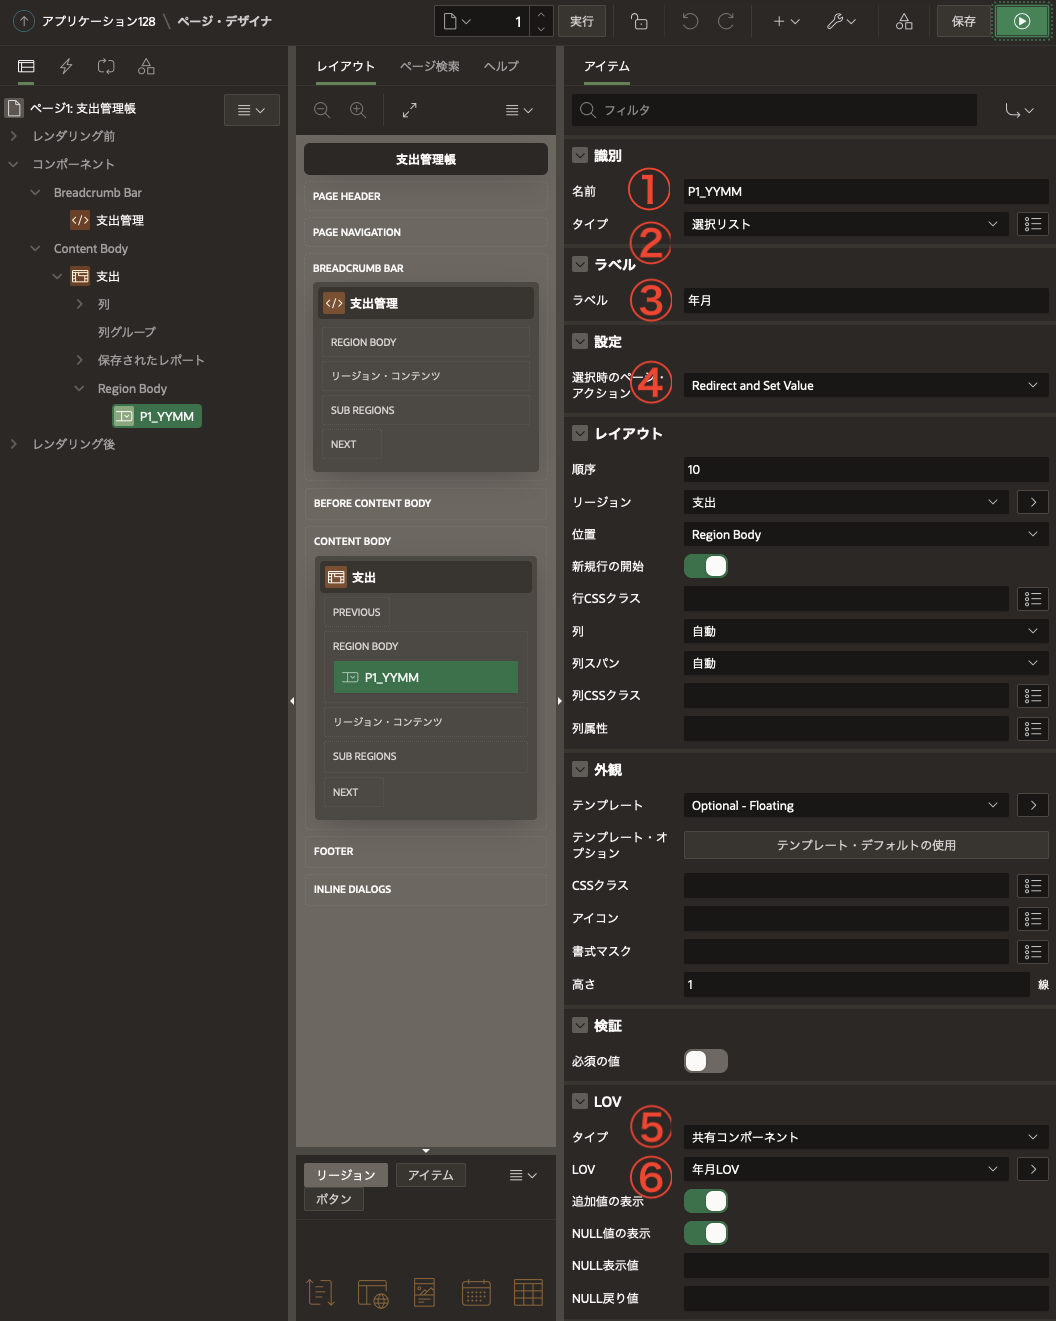Screen dimensions: 1056x1321
Task: Save and run the page
Action: pos(1022,21)
